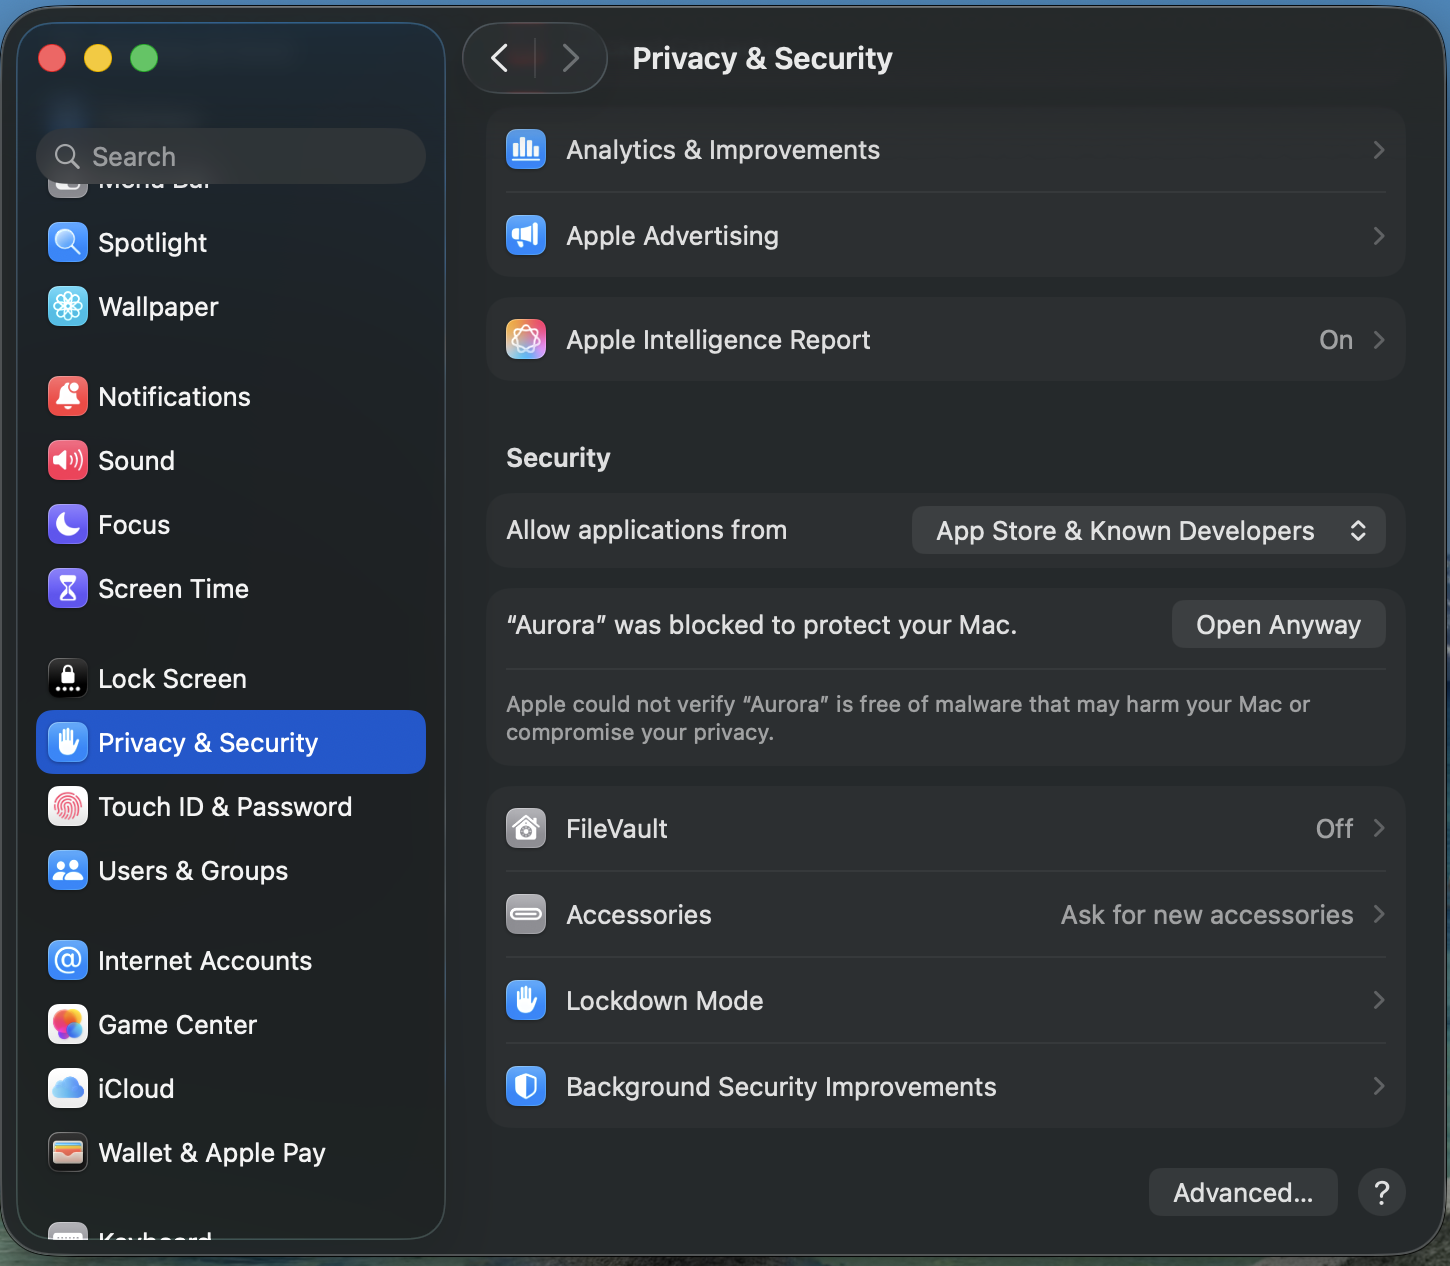Click the Background Security Improvements shield icon
1450x1266 pixels.
[526, 1086]
